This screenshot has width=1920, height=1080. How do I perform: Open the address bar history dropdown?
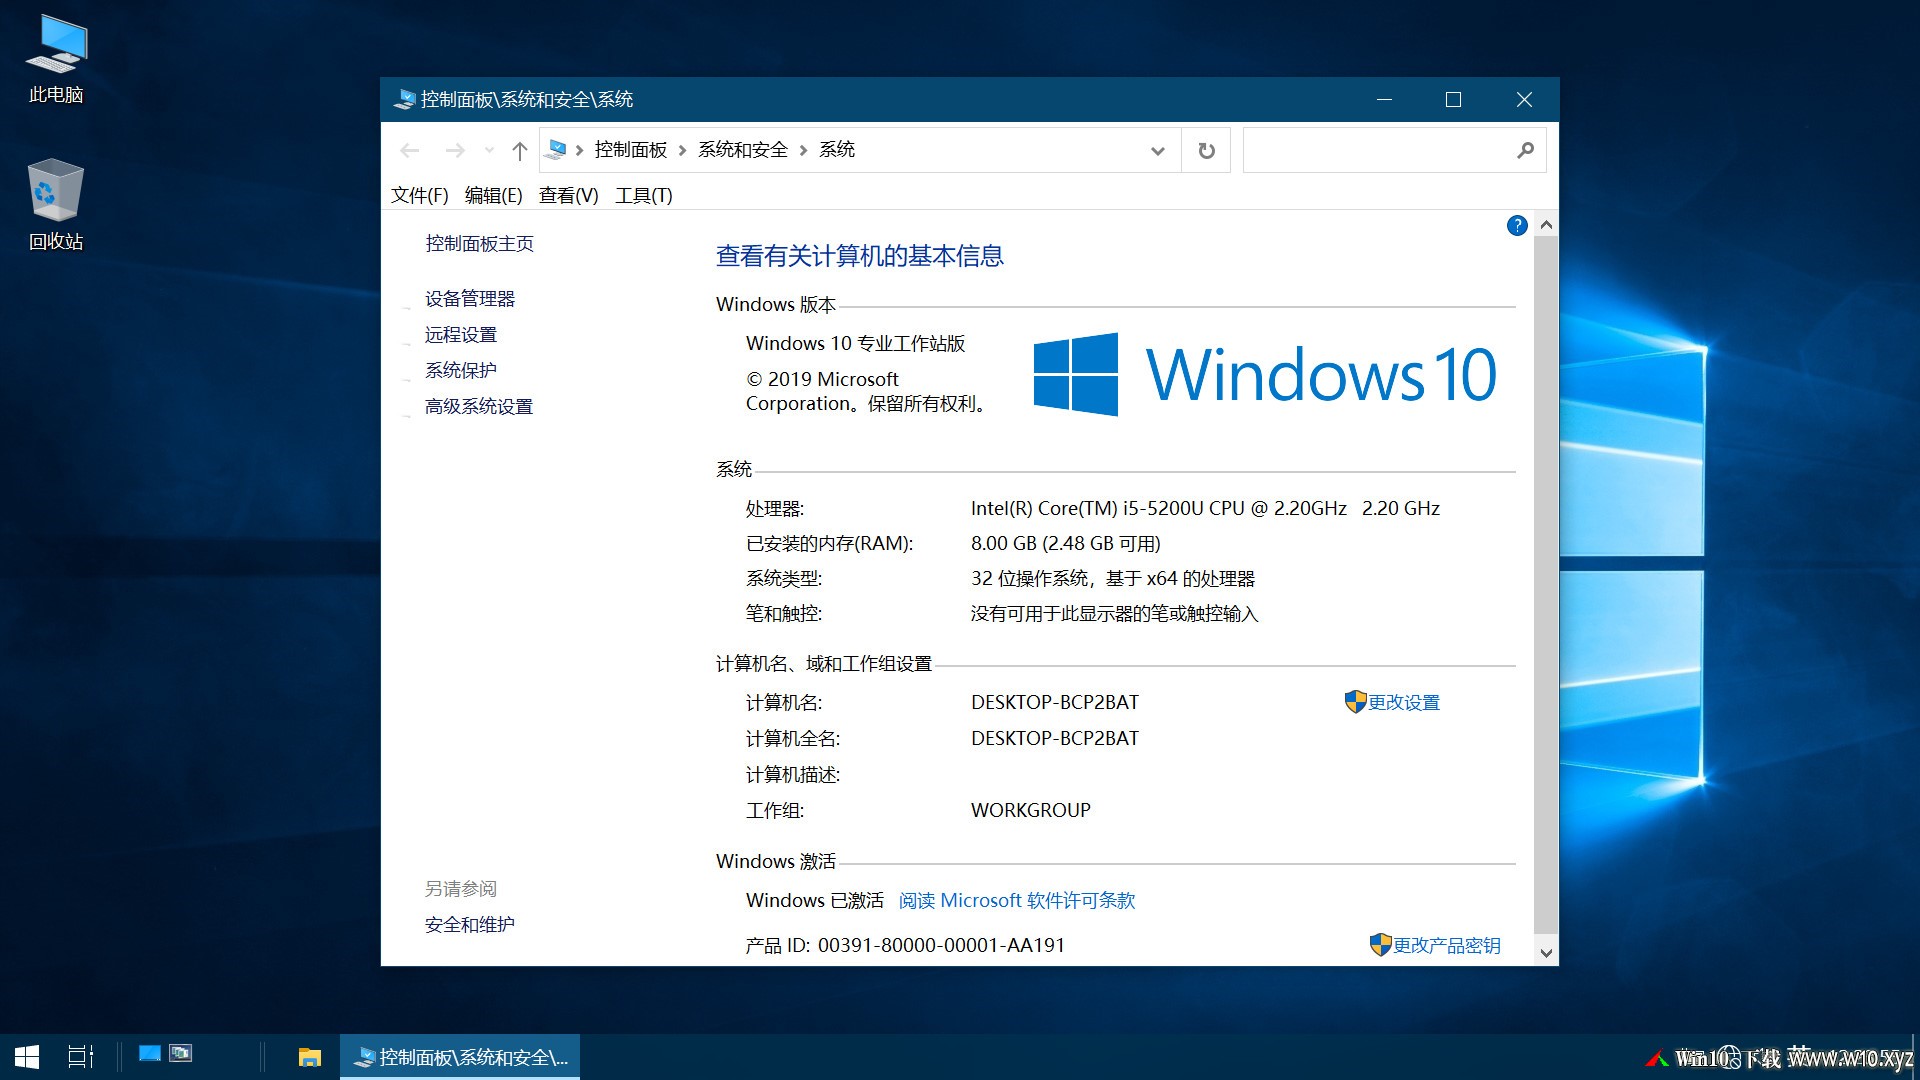tap(1158, 150)
